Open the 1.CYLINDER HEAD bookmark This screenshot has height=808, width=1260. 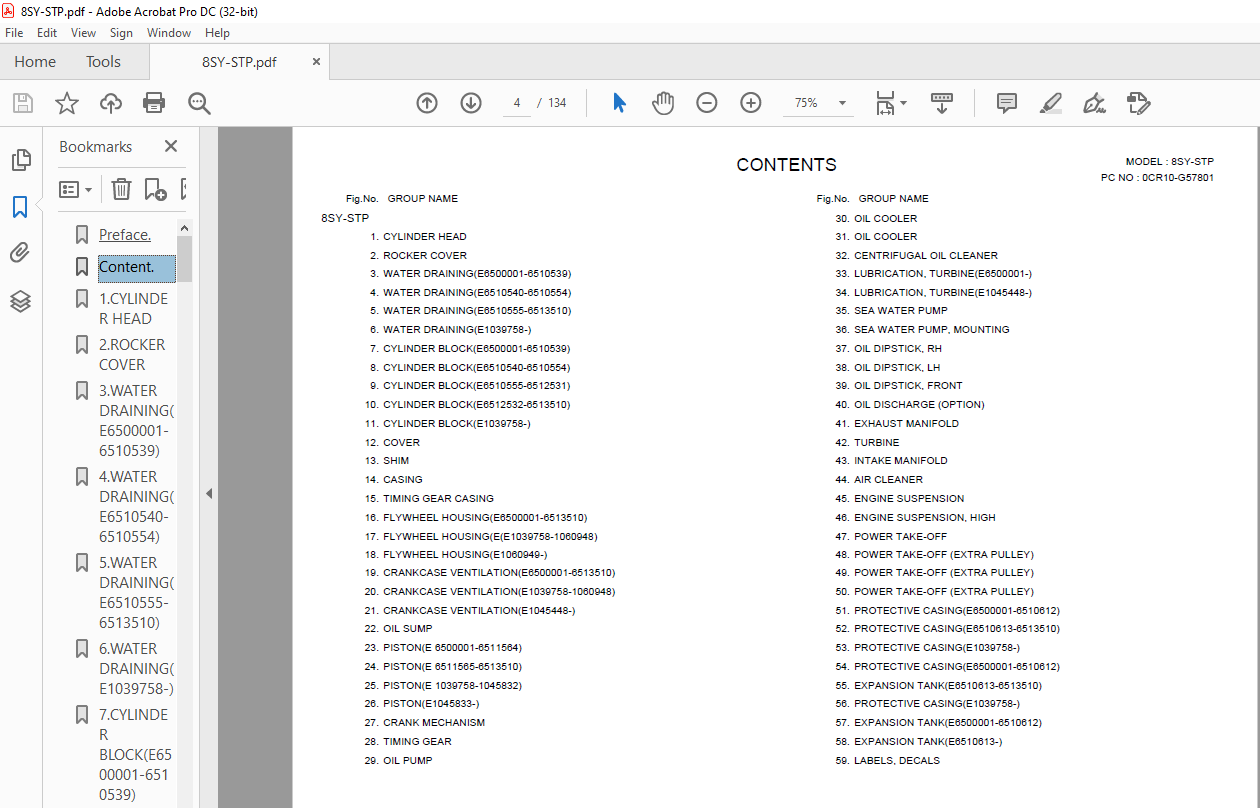coord(133,308)
